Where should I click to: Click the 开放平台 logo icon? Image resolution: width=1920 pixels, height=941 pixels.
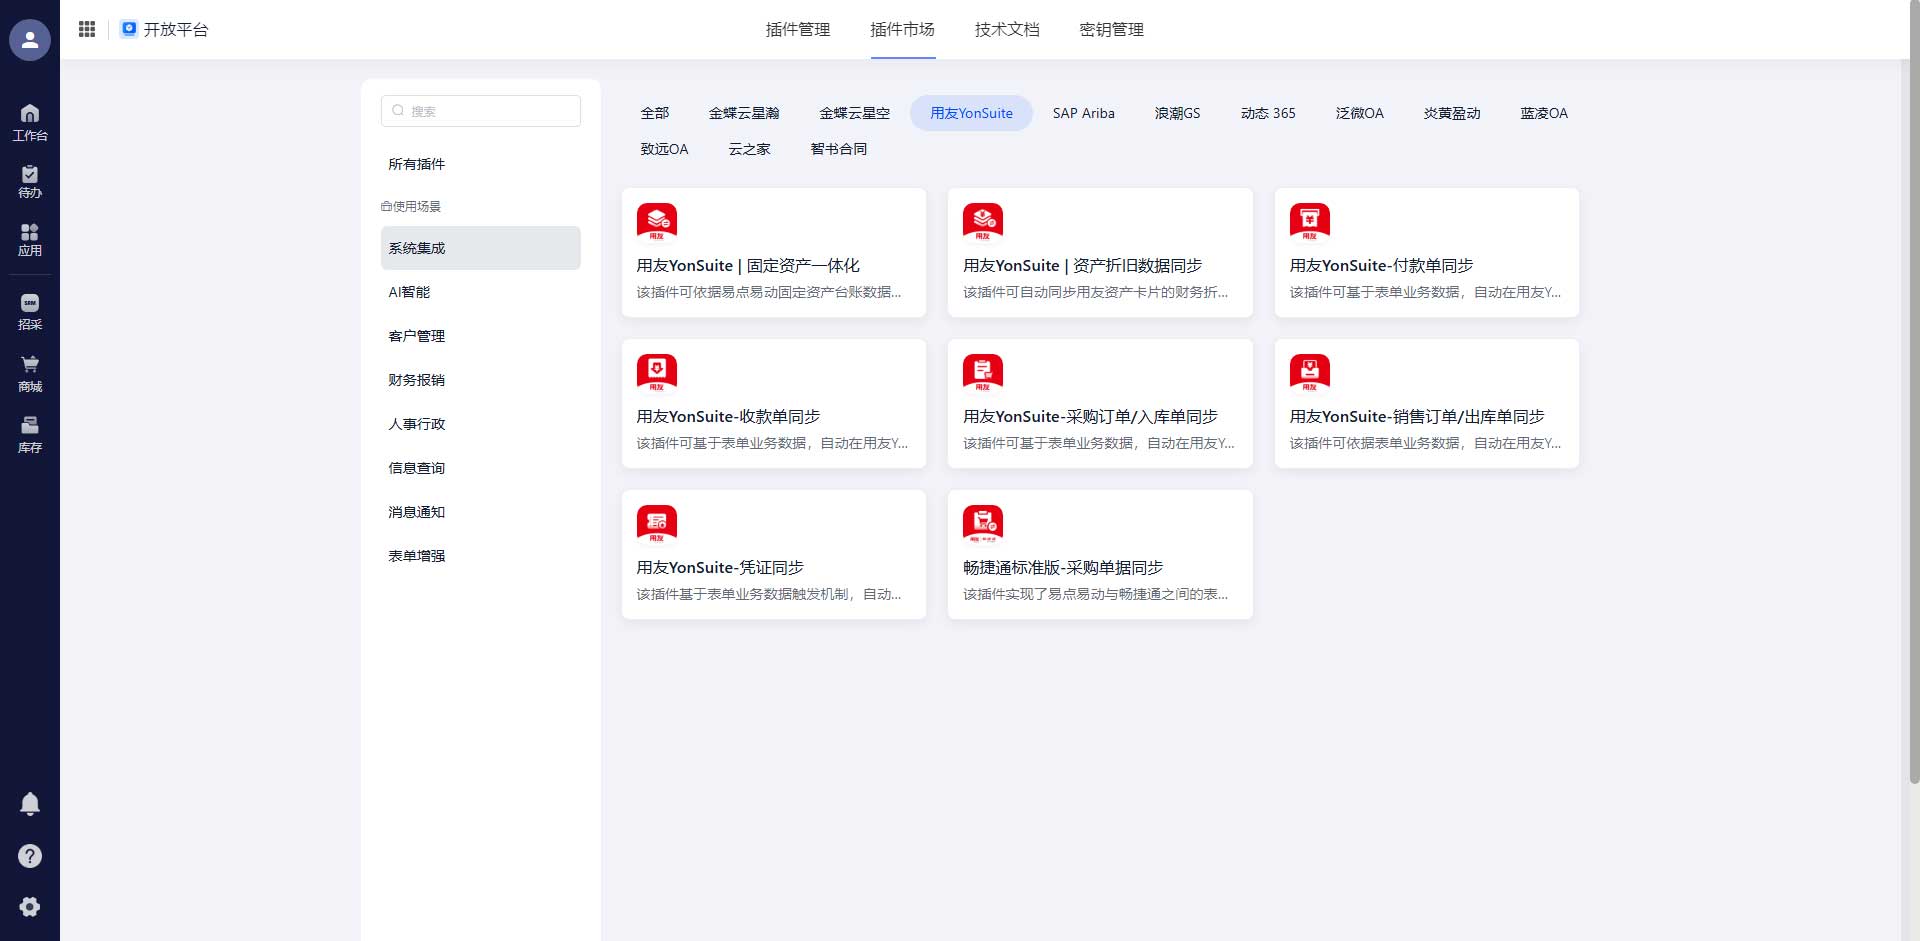(x=129, y=29)
